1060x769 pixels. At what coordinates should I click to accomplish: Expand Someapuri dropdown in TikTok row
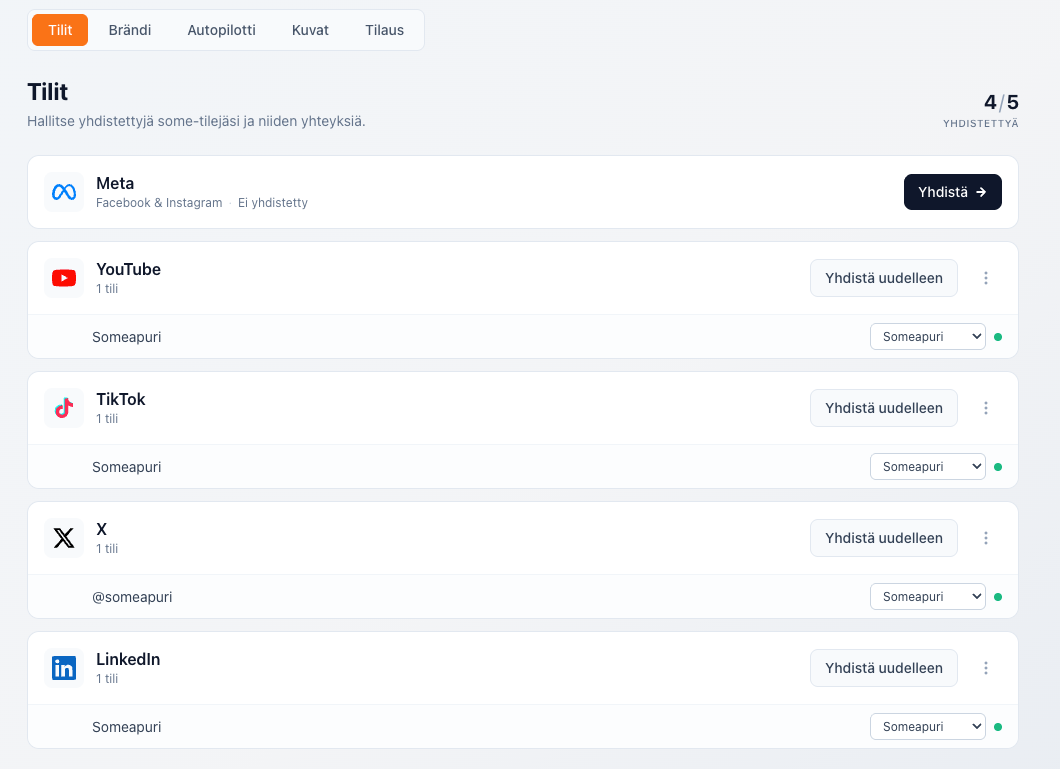pos(928,467)
